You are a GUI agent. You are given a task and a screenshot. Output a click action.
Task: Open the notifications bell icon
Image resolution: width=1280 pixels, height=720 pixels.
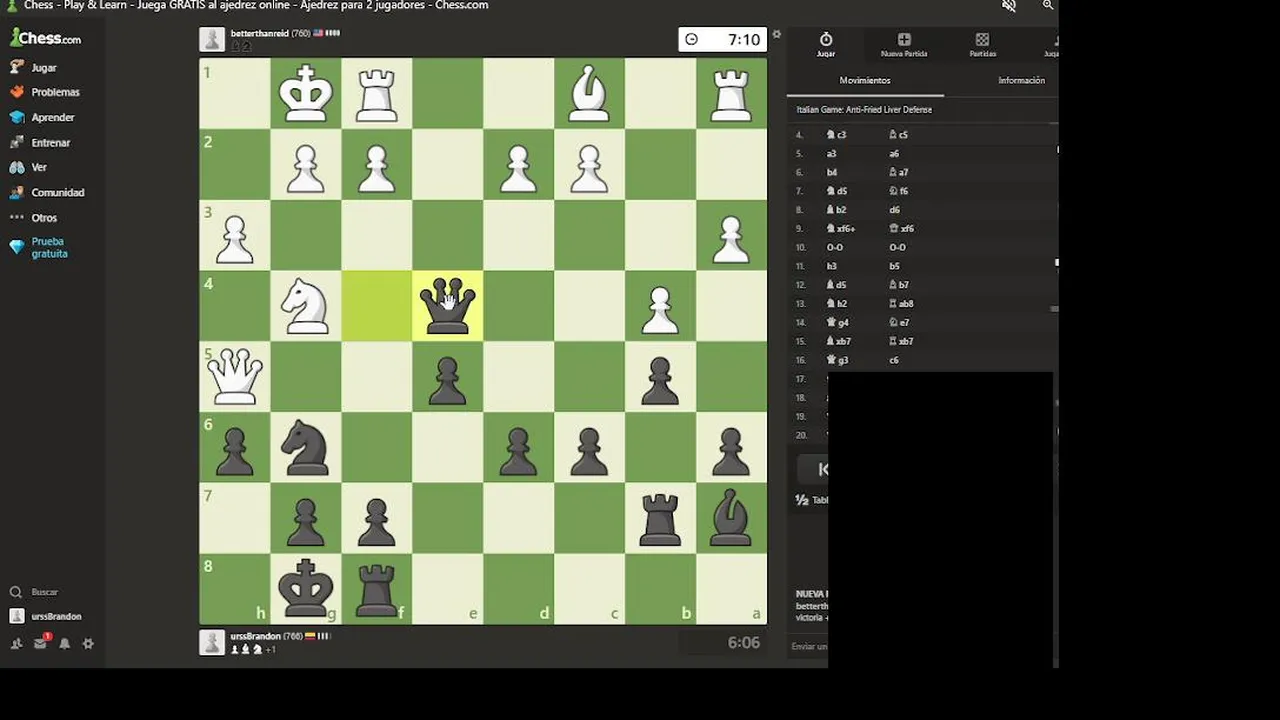pyautogui.click(x=64, y=644)
